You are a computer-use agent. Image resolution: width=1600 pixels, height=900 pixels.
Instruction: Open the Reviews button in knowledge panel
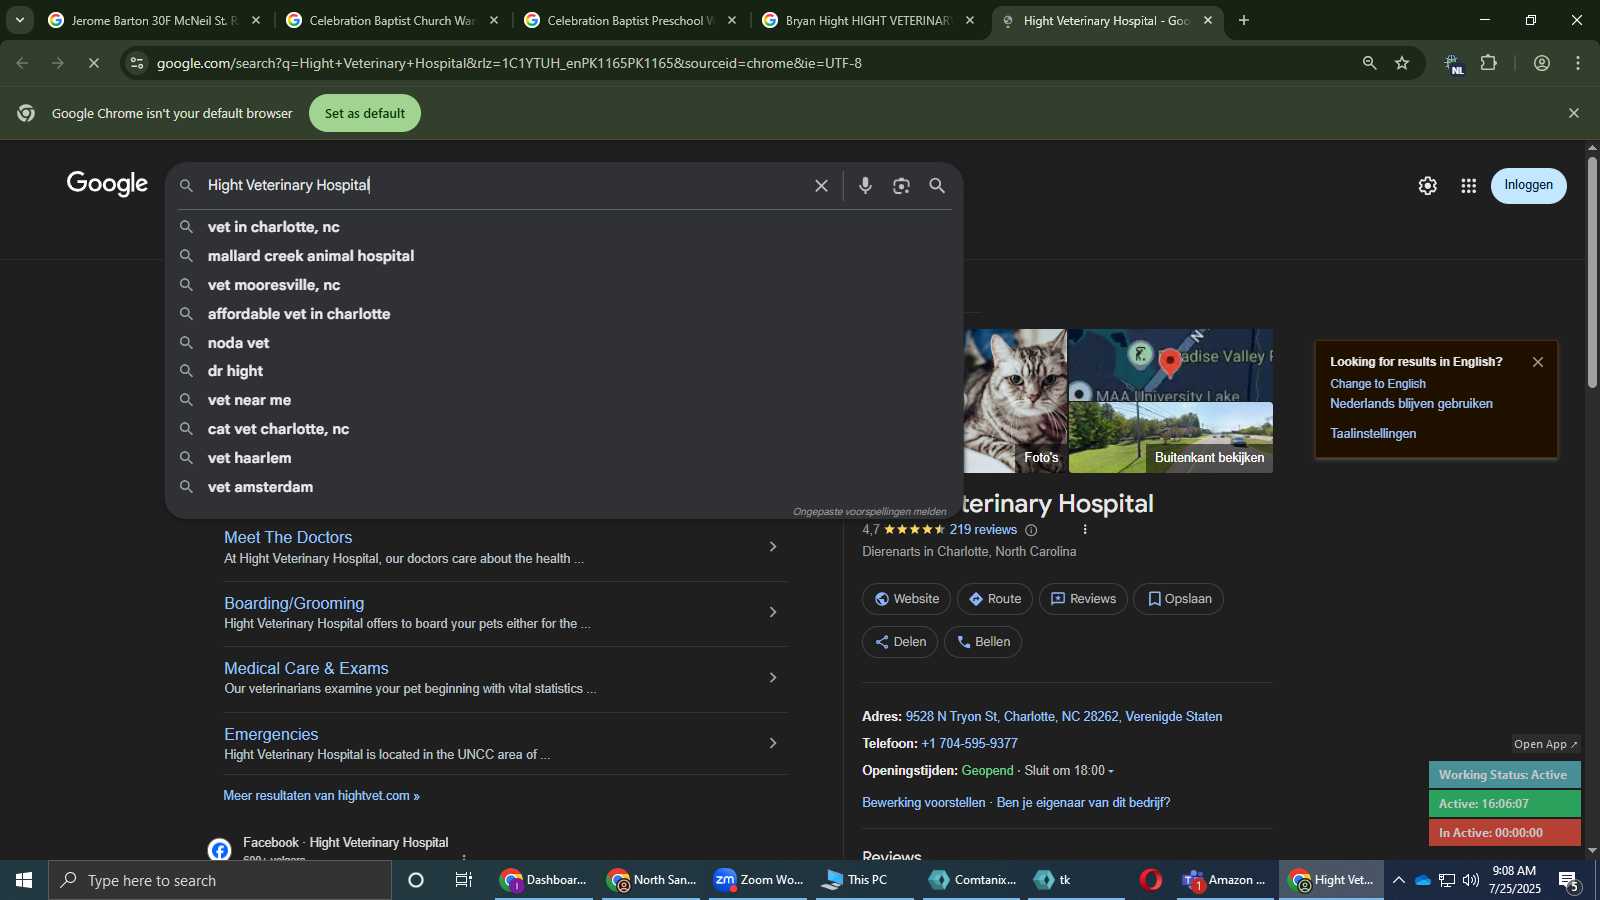pos(1083,599)
